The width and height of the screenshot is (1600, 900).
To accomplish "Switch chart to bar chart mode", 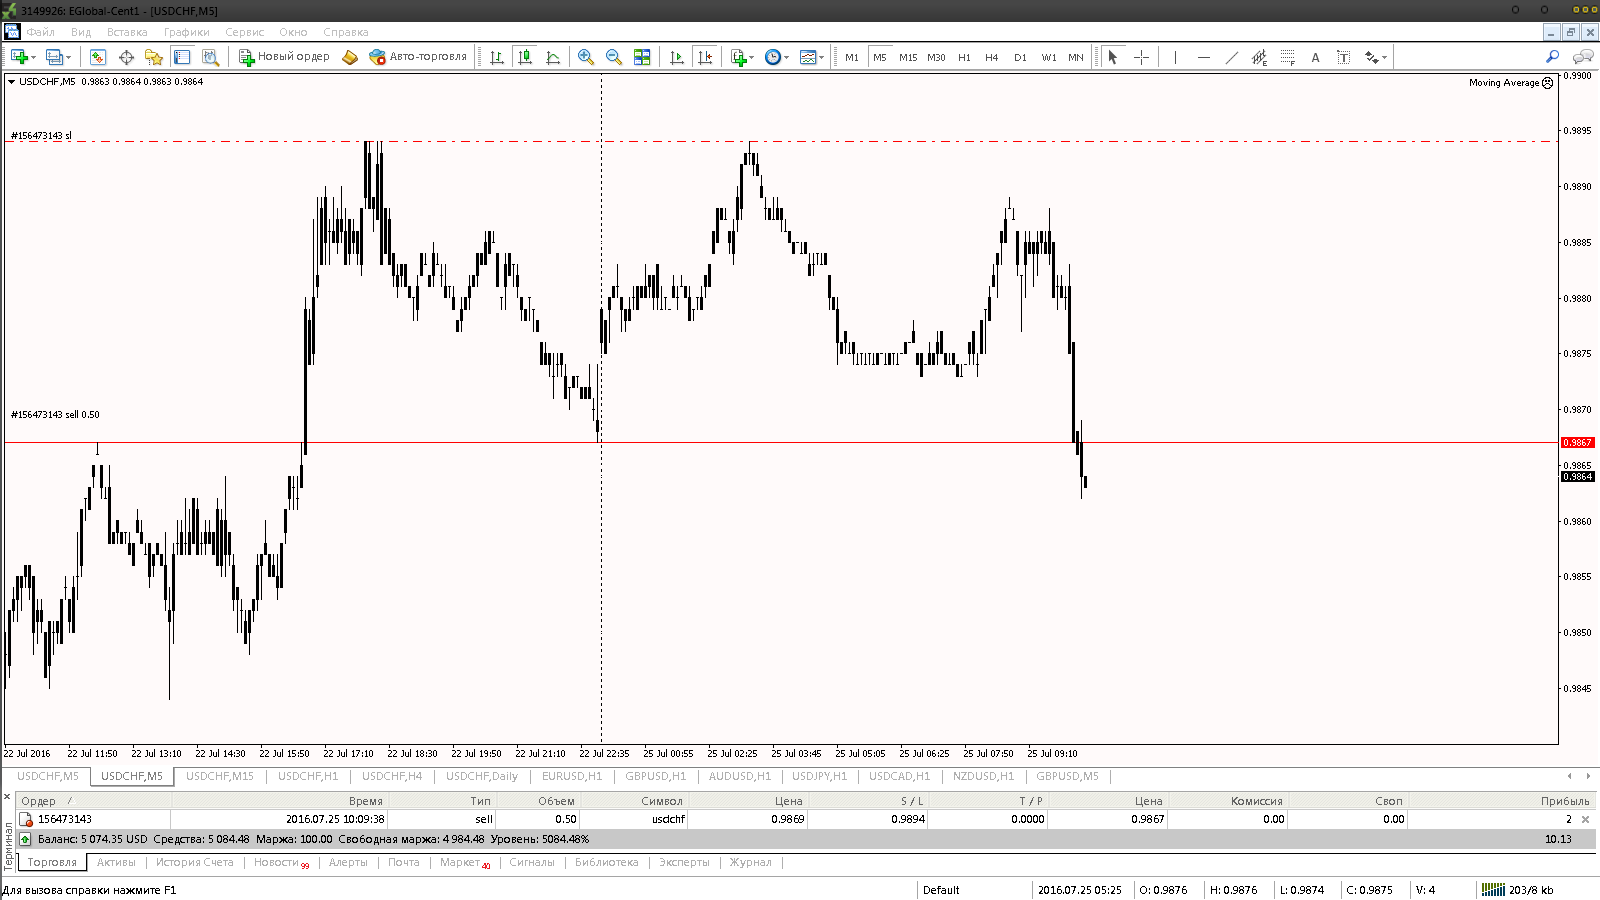I will click(x=497, y=57).
